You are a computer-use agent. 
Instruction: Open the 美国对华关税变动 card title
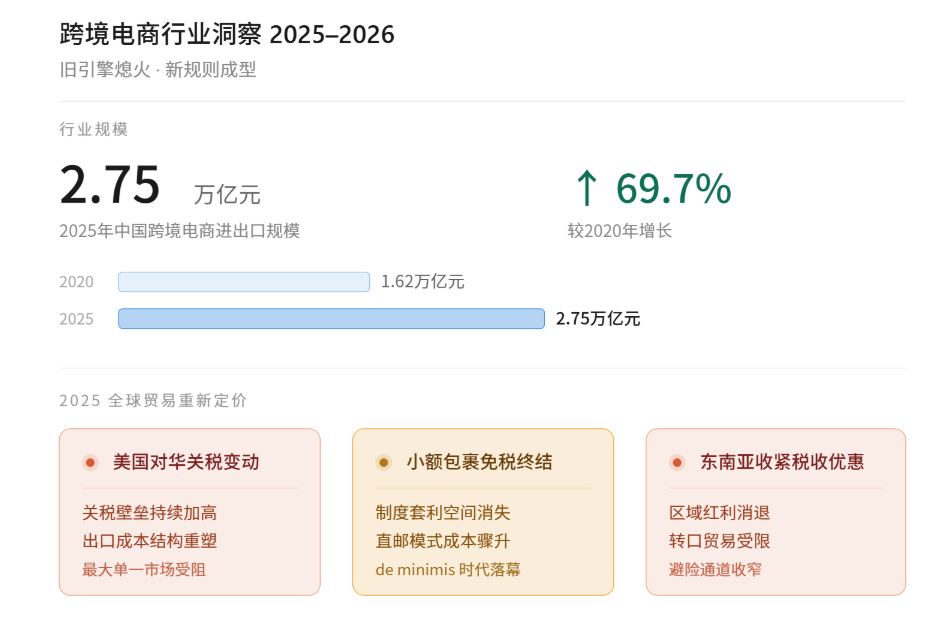tap(186, 462)
